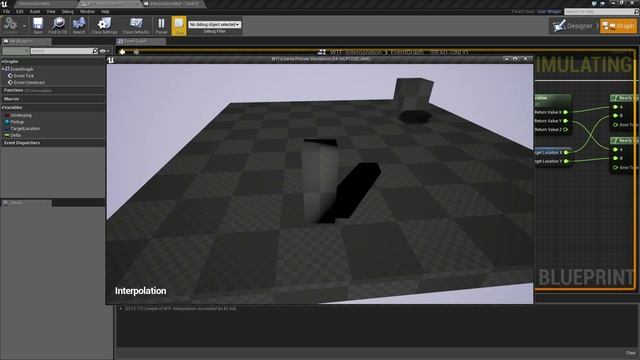640x360 pixels.
Task: Click the search magnifier icon in My Blueprint
Action: click(95, 51)
